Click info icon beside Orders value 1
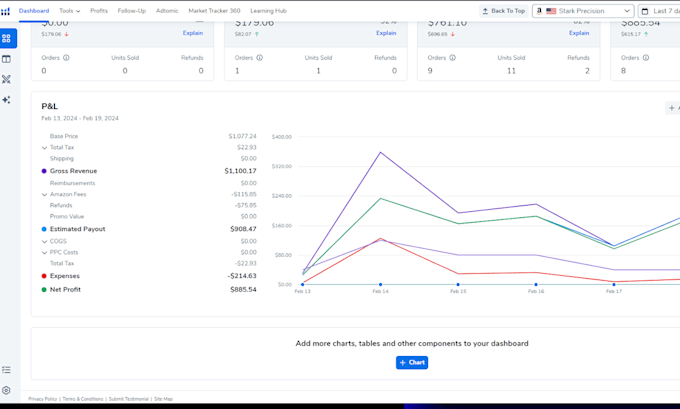Image resolution: width=680 pixels, height=409 pixels. click(x=260, y=58)
